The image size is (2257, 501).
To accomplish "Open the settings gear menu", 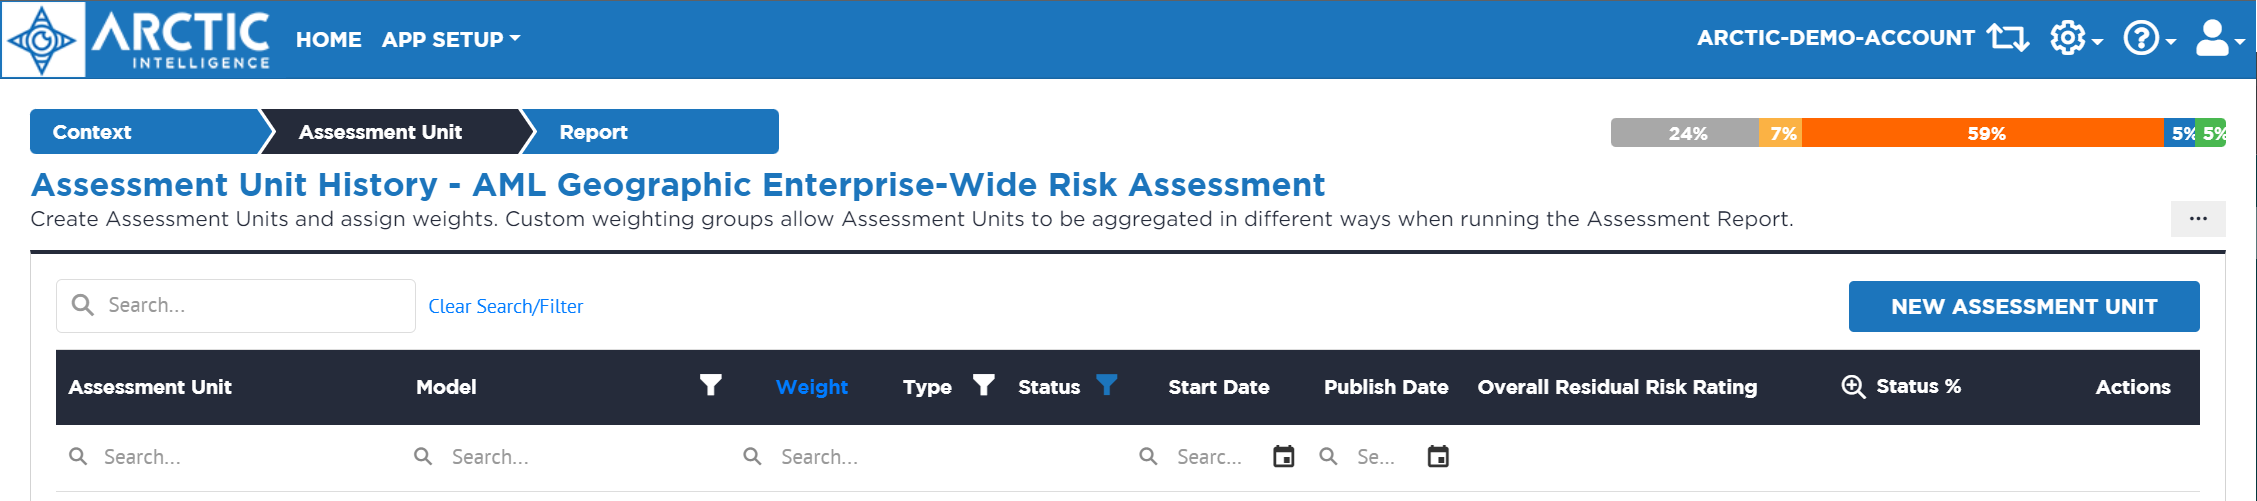I will tap(2076, 39).
